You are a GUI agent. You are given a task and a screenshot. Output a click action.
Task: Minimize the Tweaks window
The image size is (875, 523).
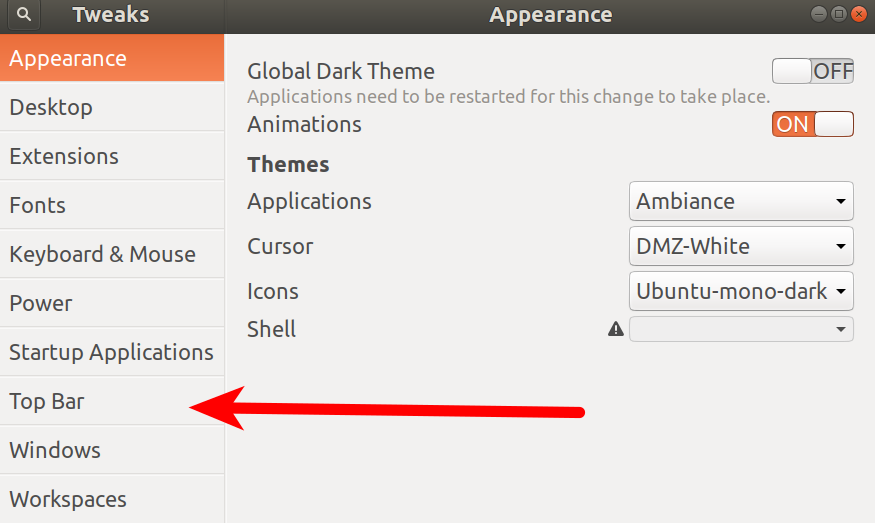click(821, 14)
